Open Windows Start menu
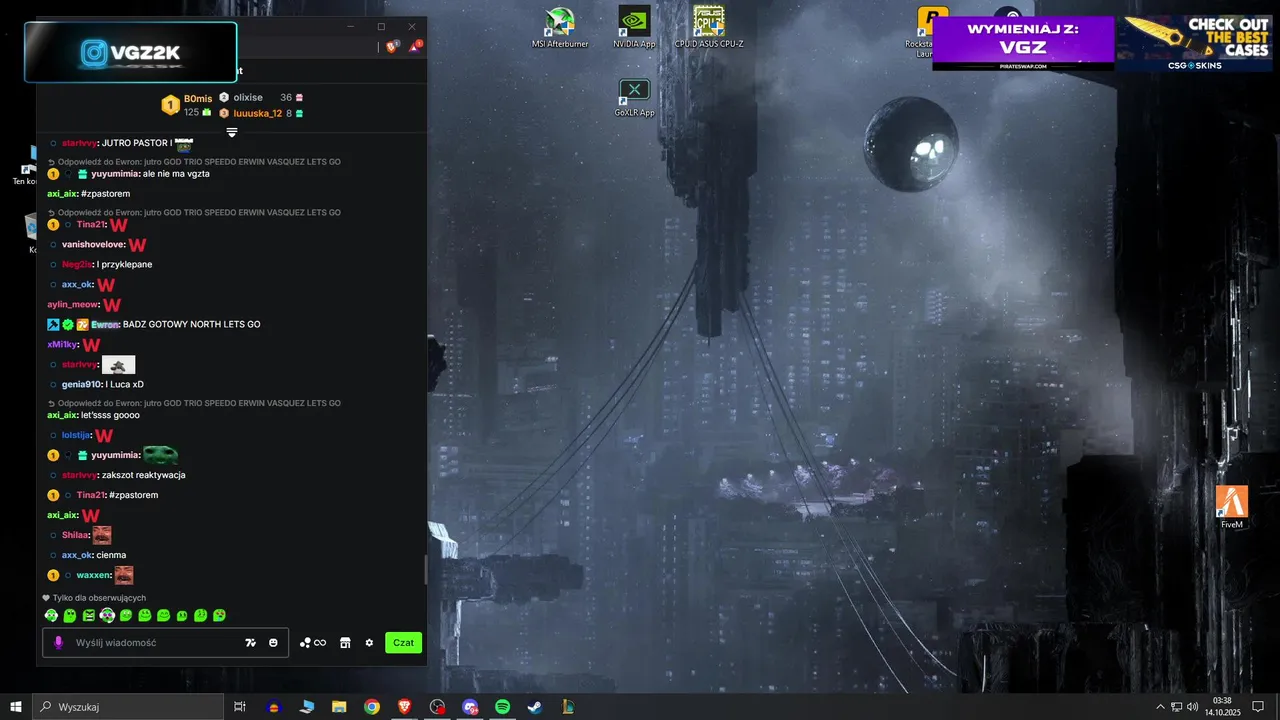Screen dimensions: 1280x720 [x=15, y=707]
